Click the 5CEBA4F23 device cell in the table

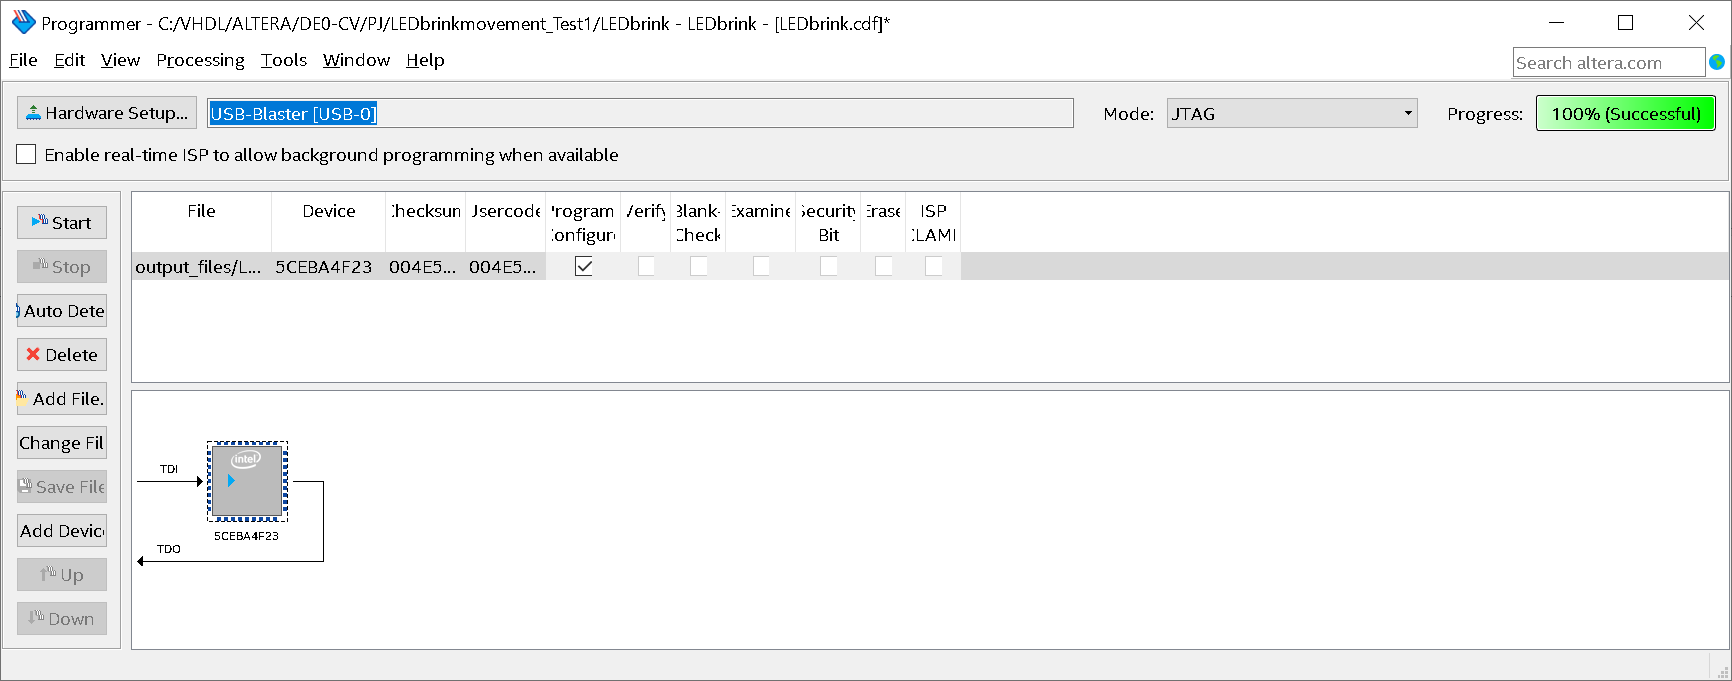pos(328,266)
